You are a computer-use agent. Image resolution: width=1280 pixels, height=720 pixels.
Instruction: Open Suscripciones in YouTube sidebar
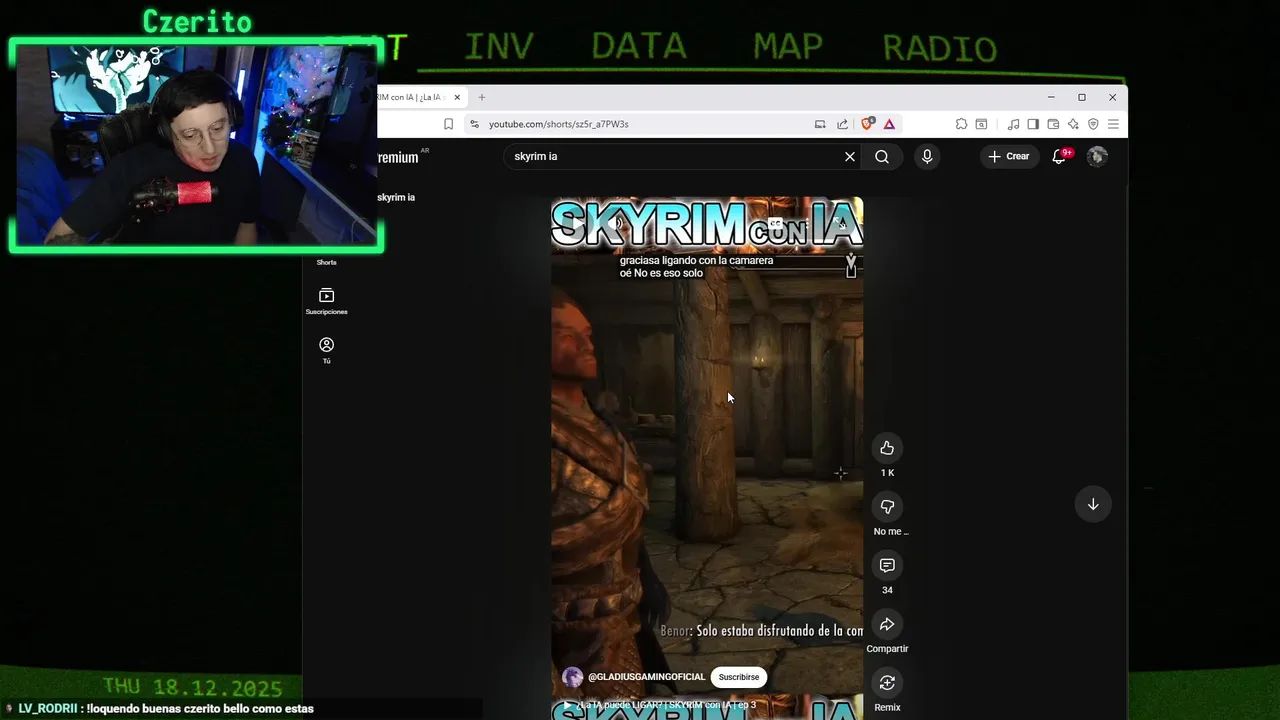click(x=326, y=301)
